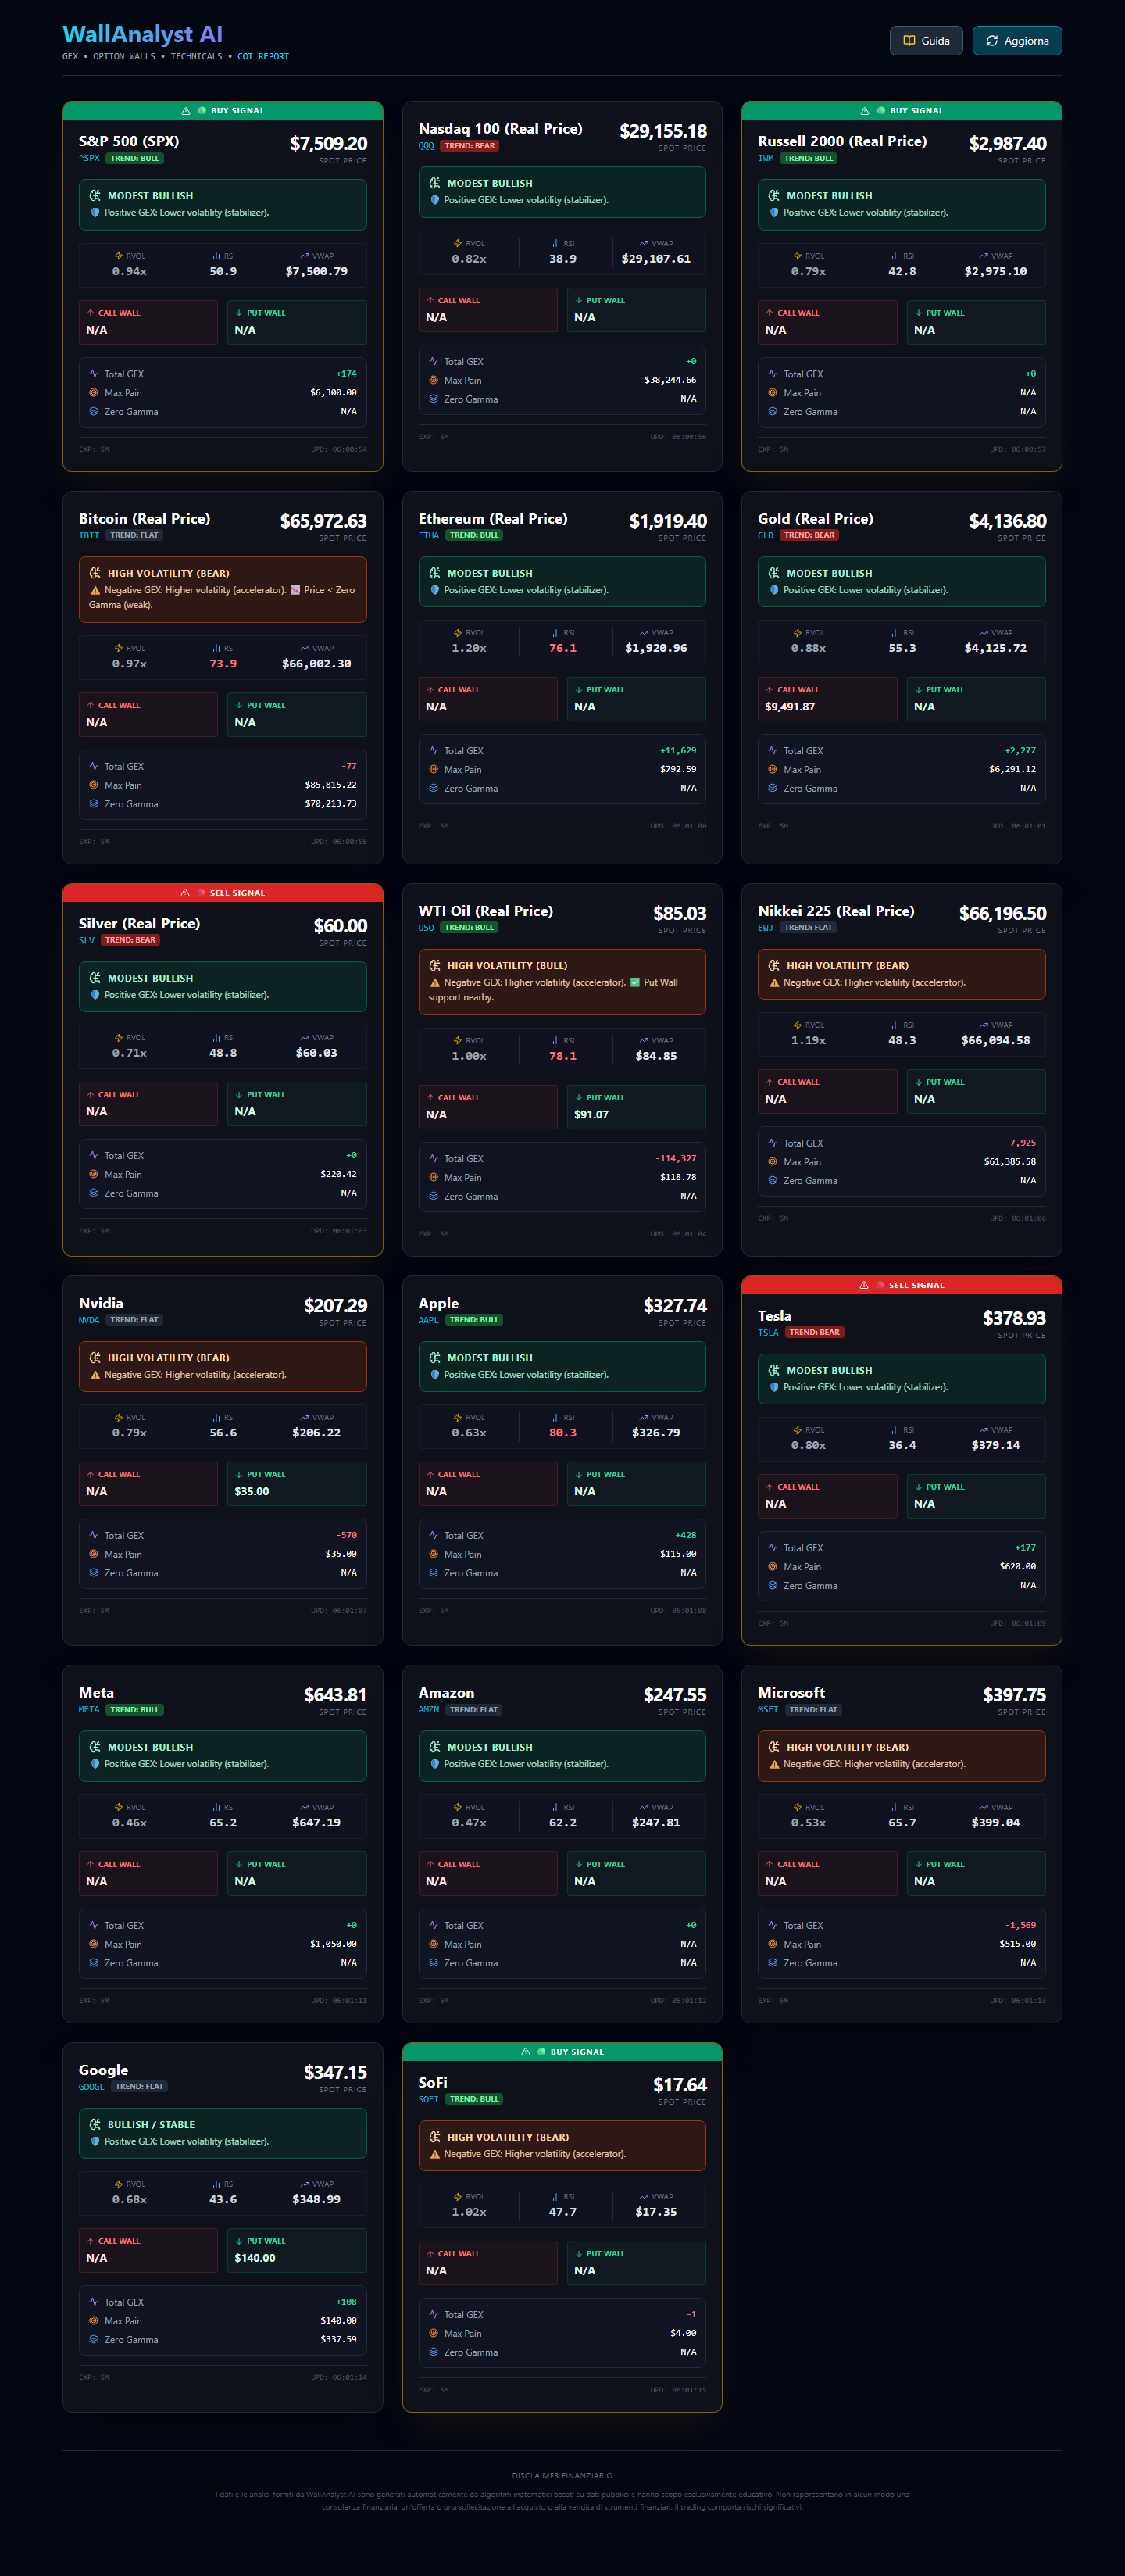Screen dimensions: 1125x2576
Task: Click the Max Pain target icon on Bitcoin card
Action: click(x=94, y=785)
